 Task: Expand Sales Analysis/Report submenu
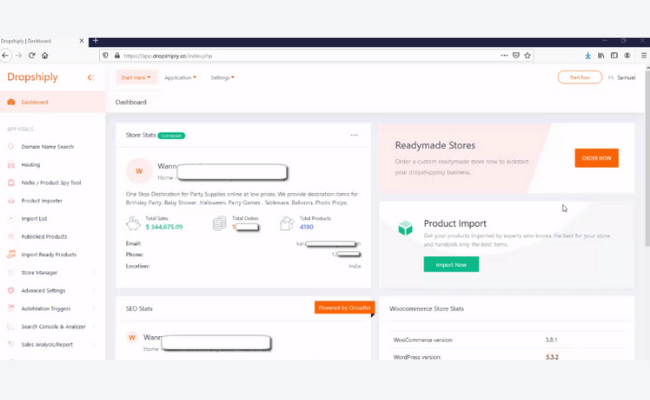[x=94, y=344]
